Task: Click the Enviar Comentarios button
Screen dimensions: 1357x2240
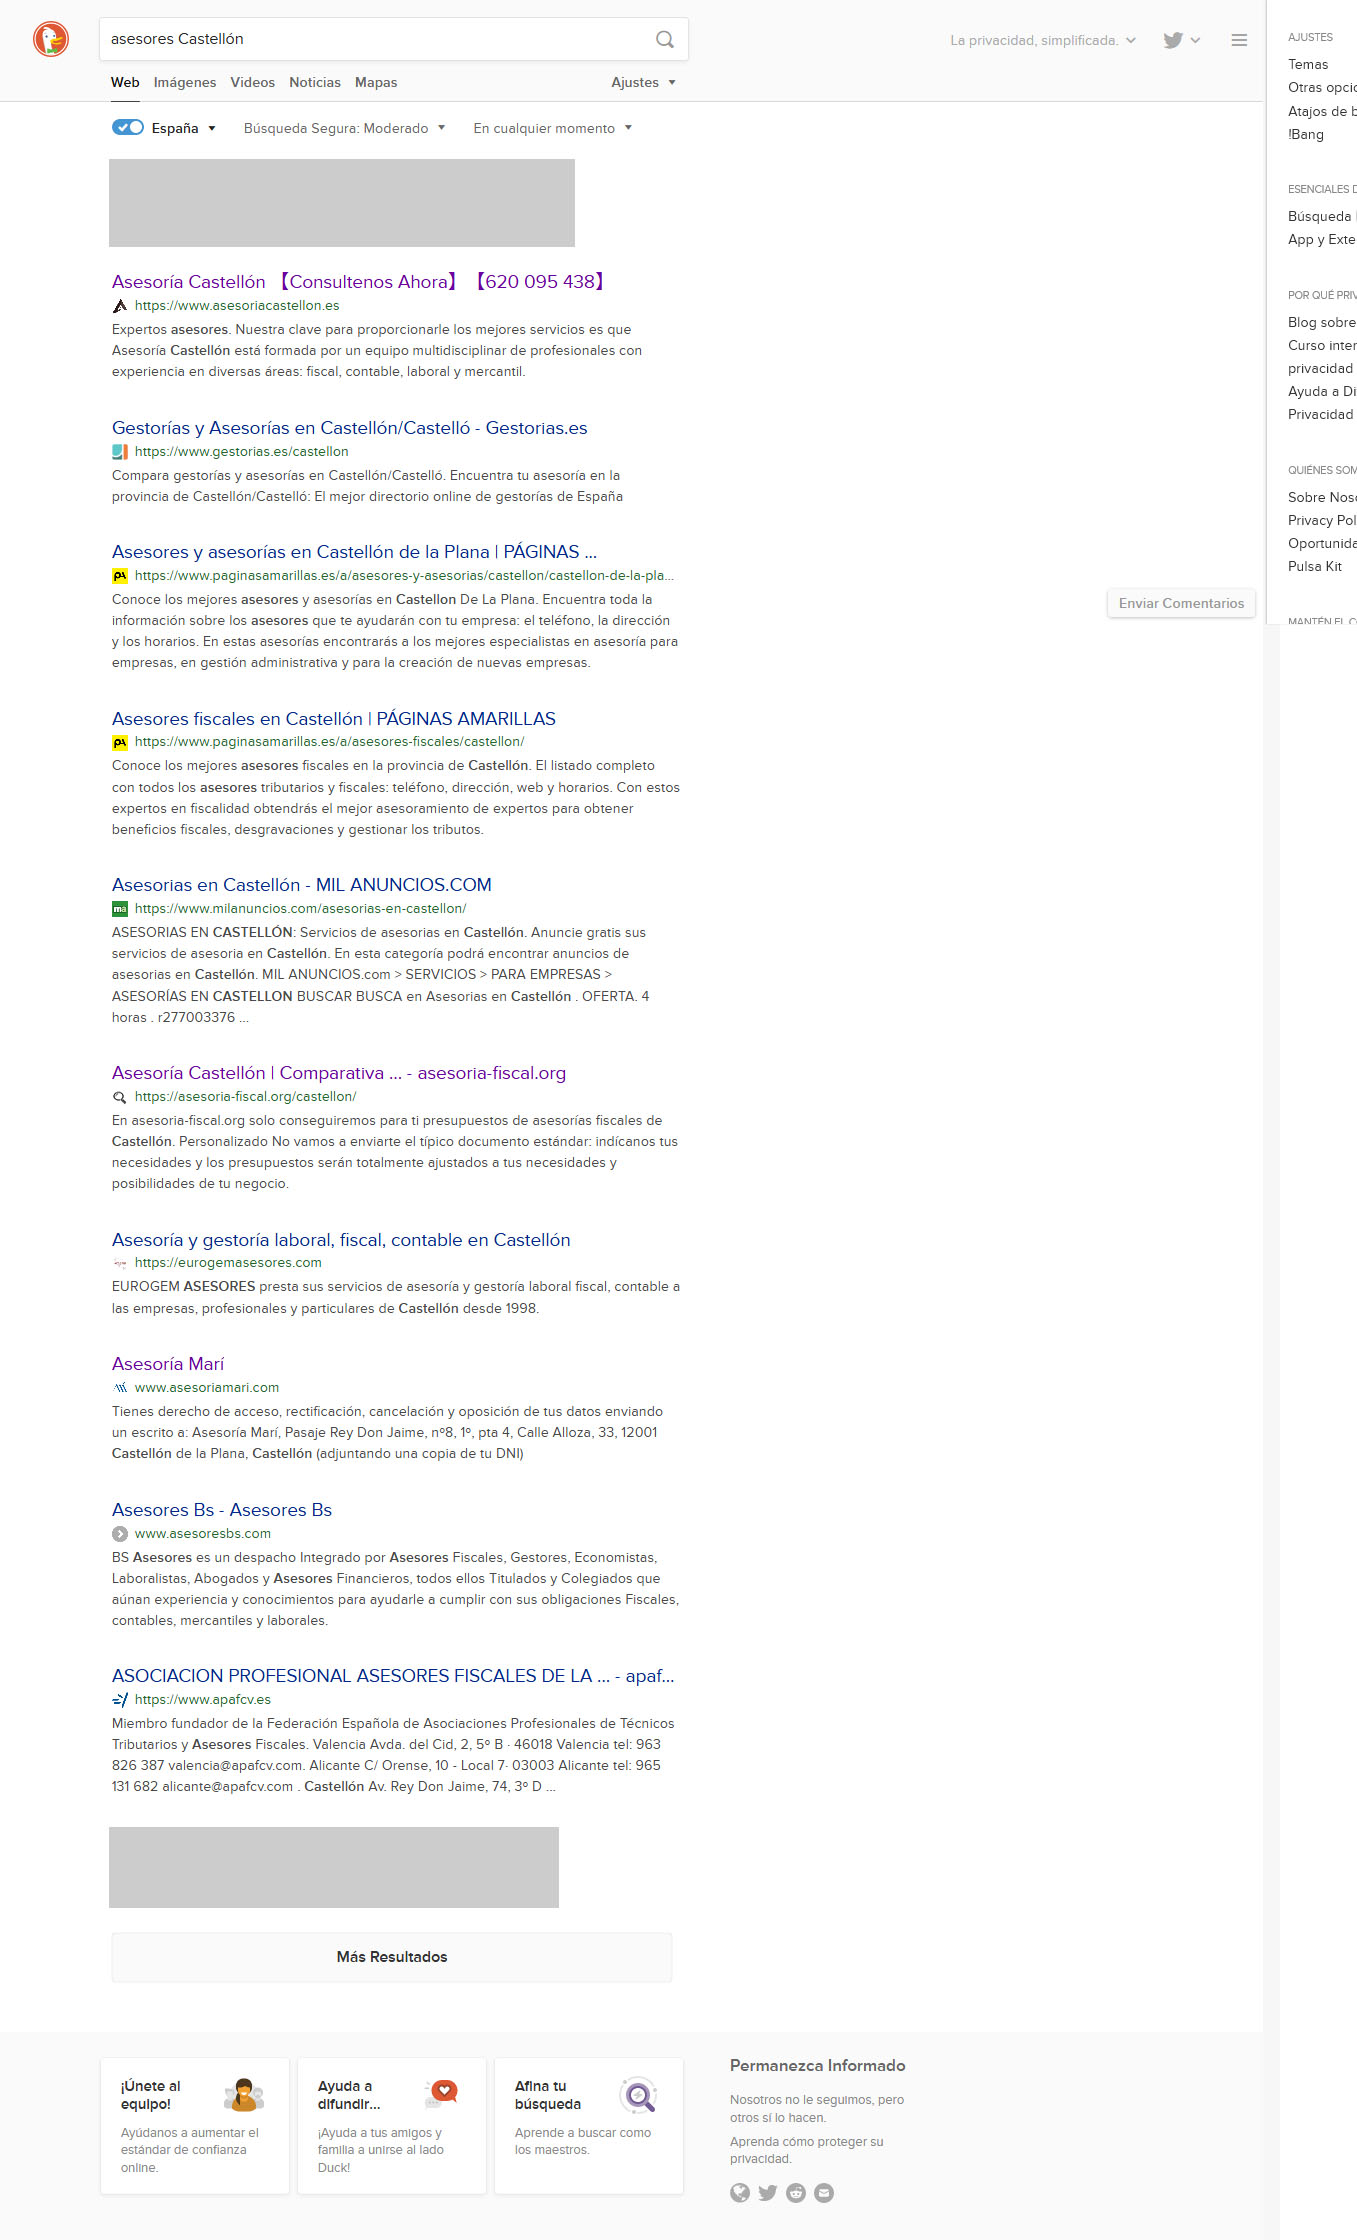Action: point(1181,603)
